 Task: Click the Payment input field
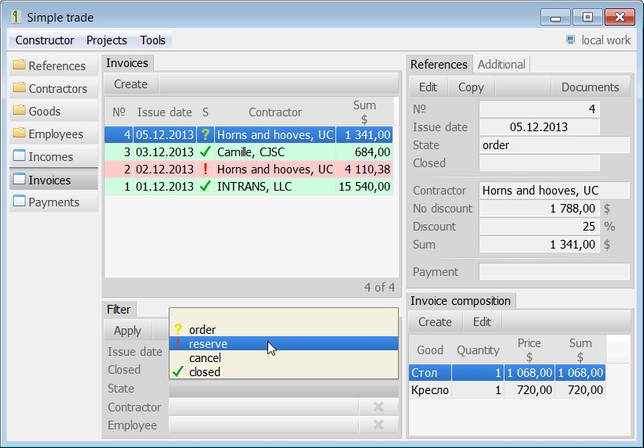coord(554,272)
